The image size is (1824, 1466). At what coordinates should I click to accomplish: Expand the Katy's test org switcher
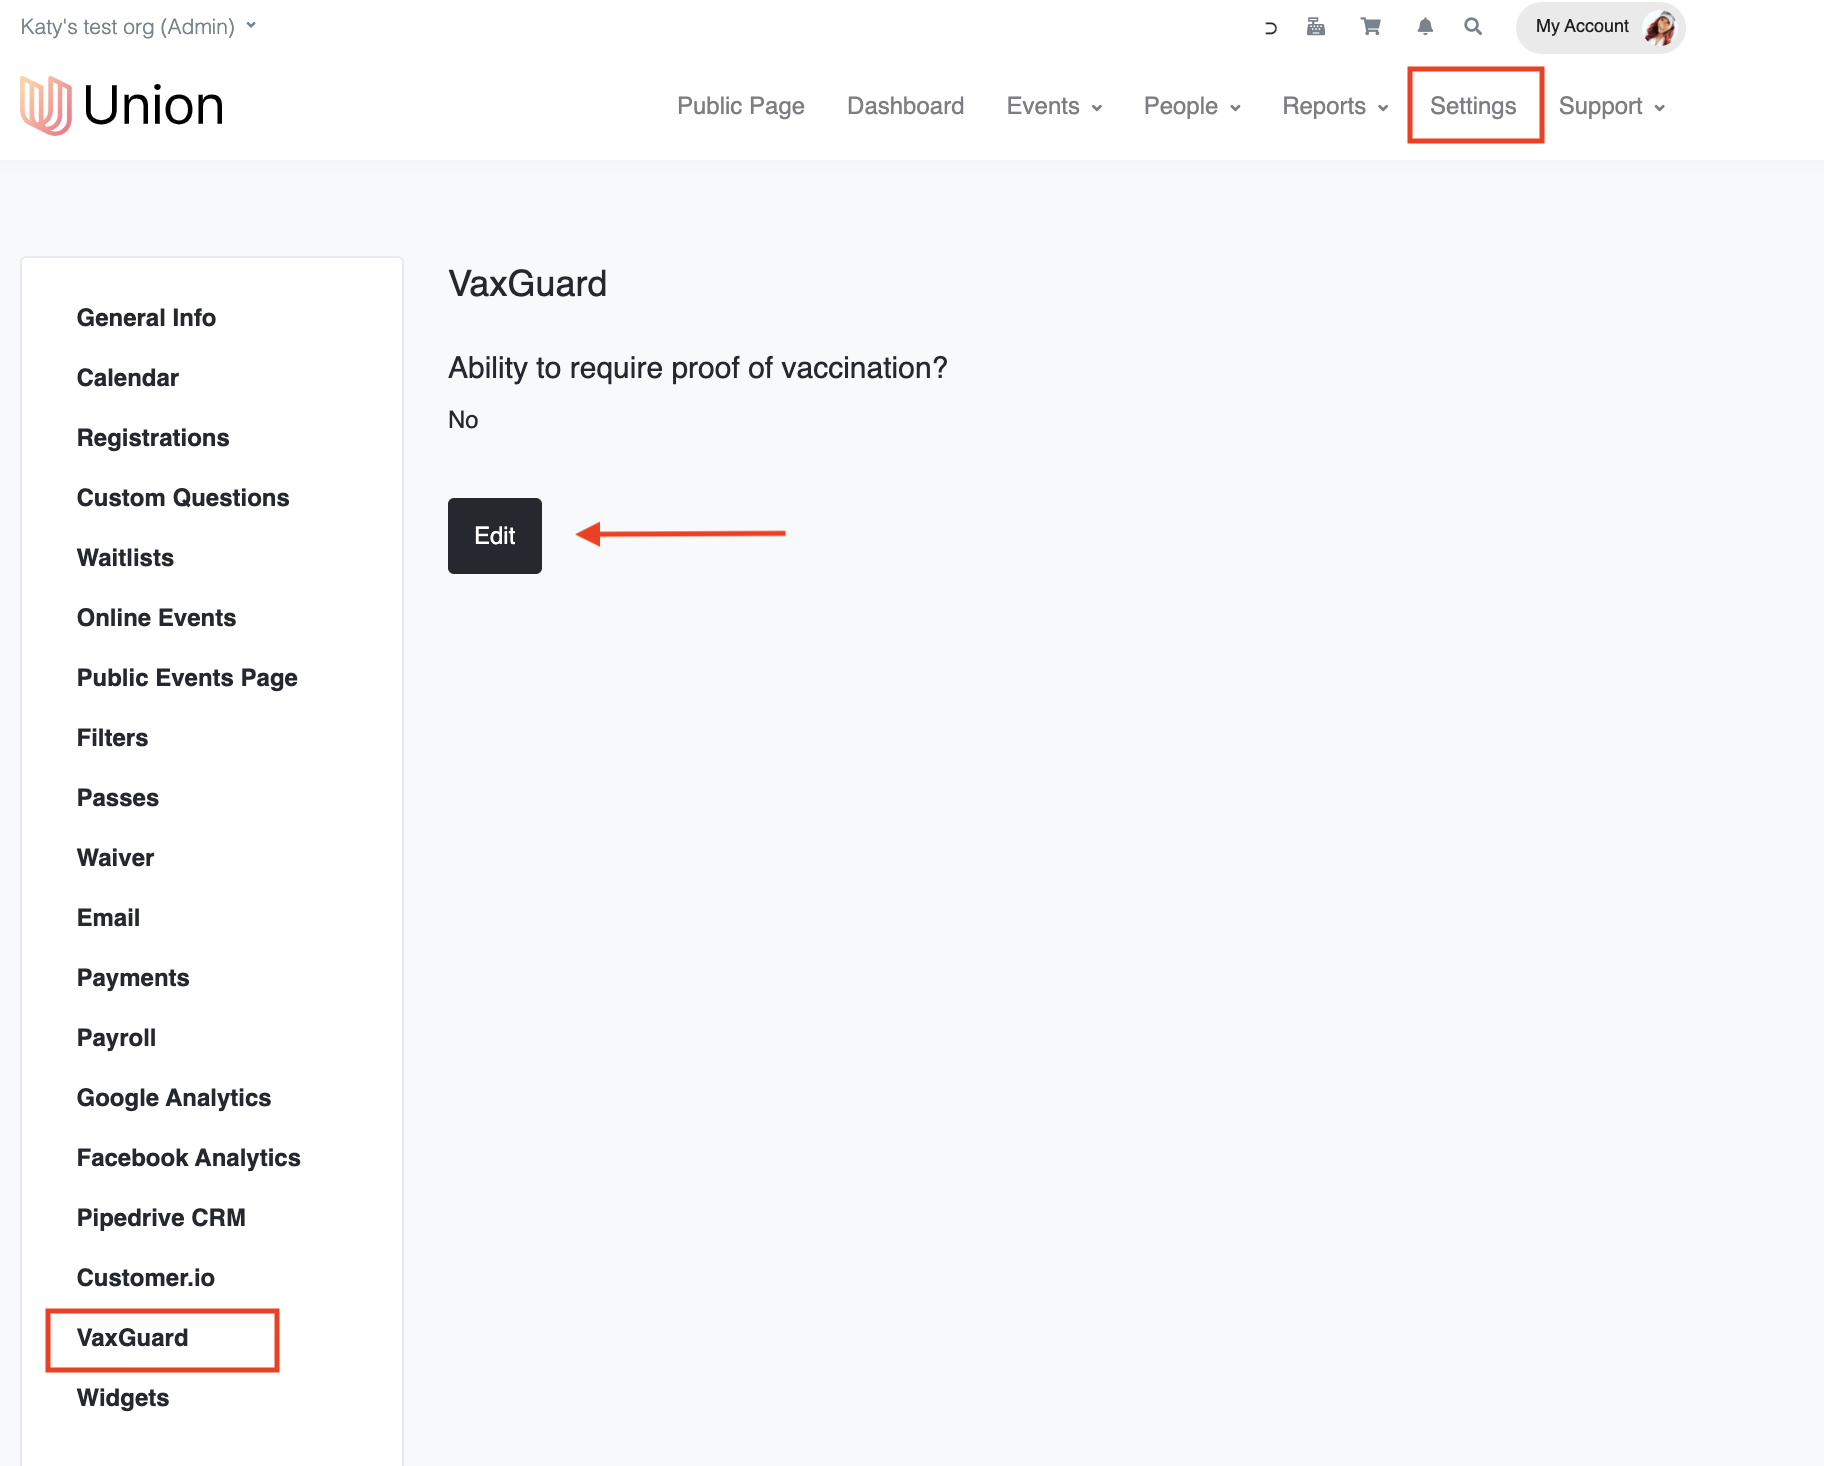[138, 27]
